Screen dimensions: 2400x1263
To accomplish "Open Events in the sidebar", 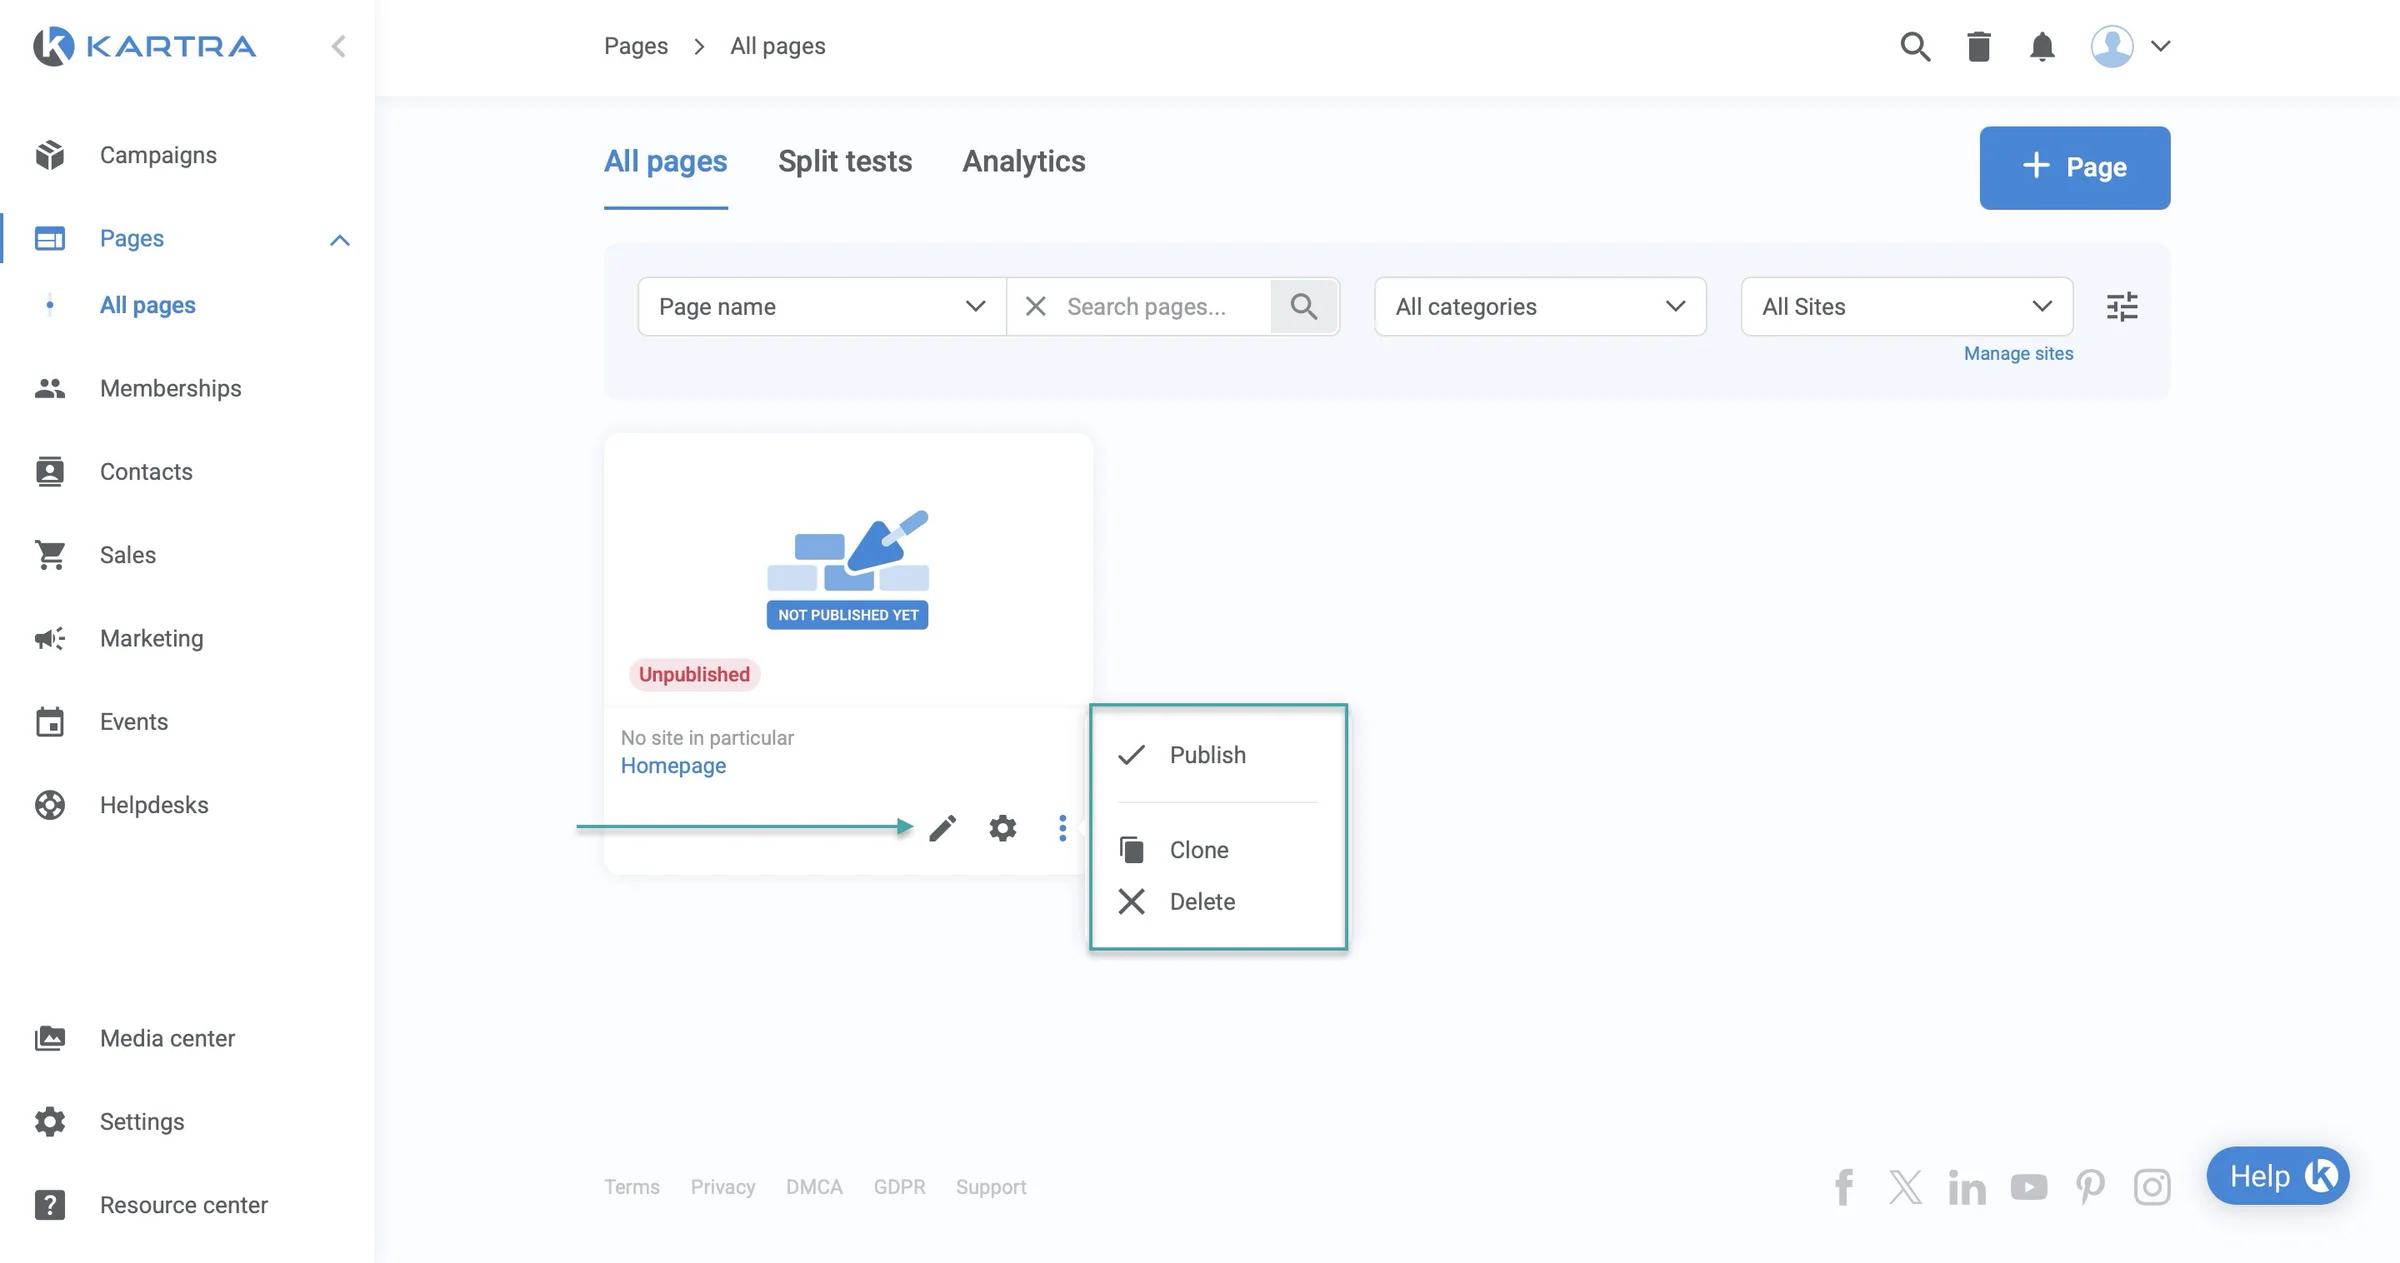I will pyautogui.click(x=134, y=721).
